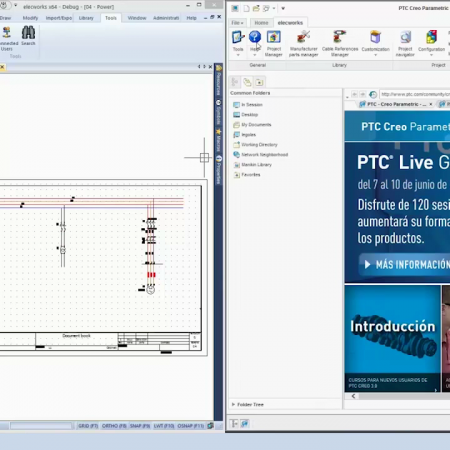Open Manufacturer parts manager
The width and height of the screenshot is (450, 450).
(303, 43)
